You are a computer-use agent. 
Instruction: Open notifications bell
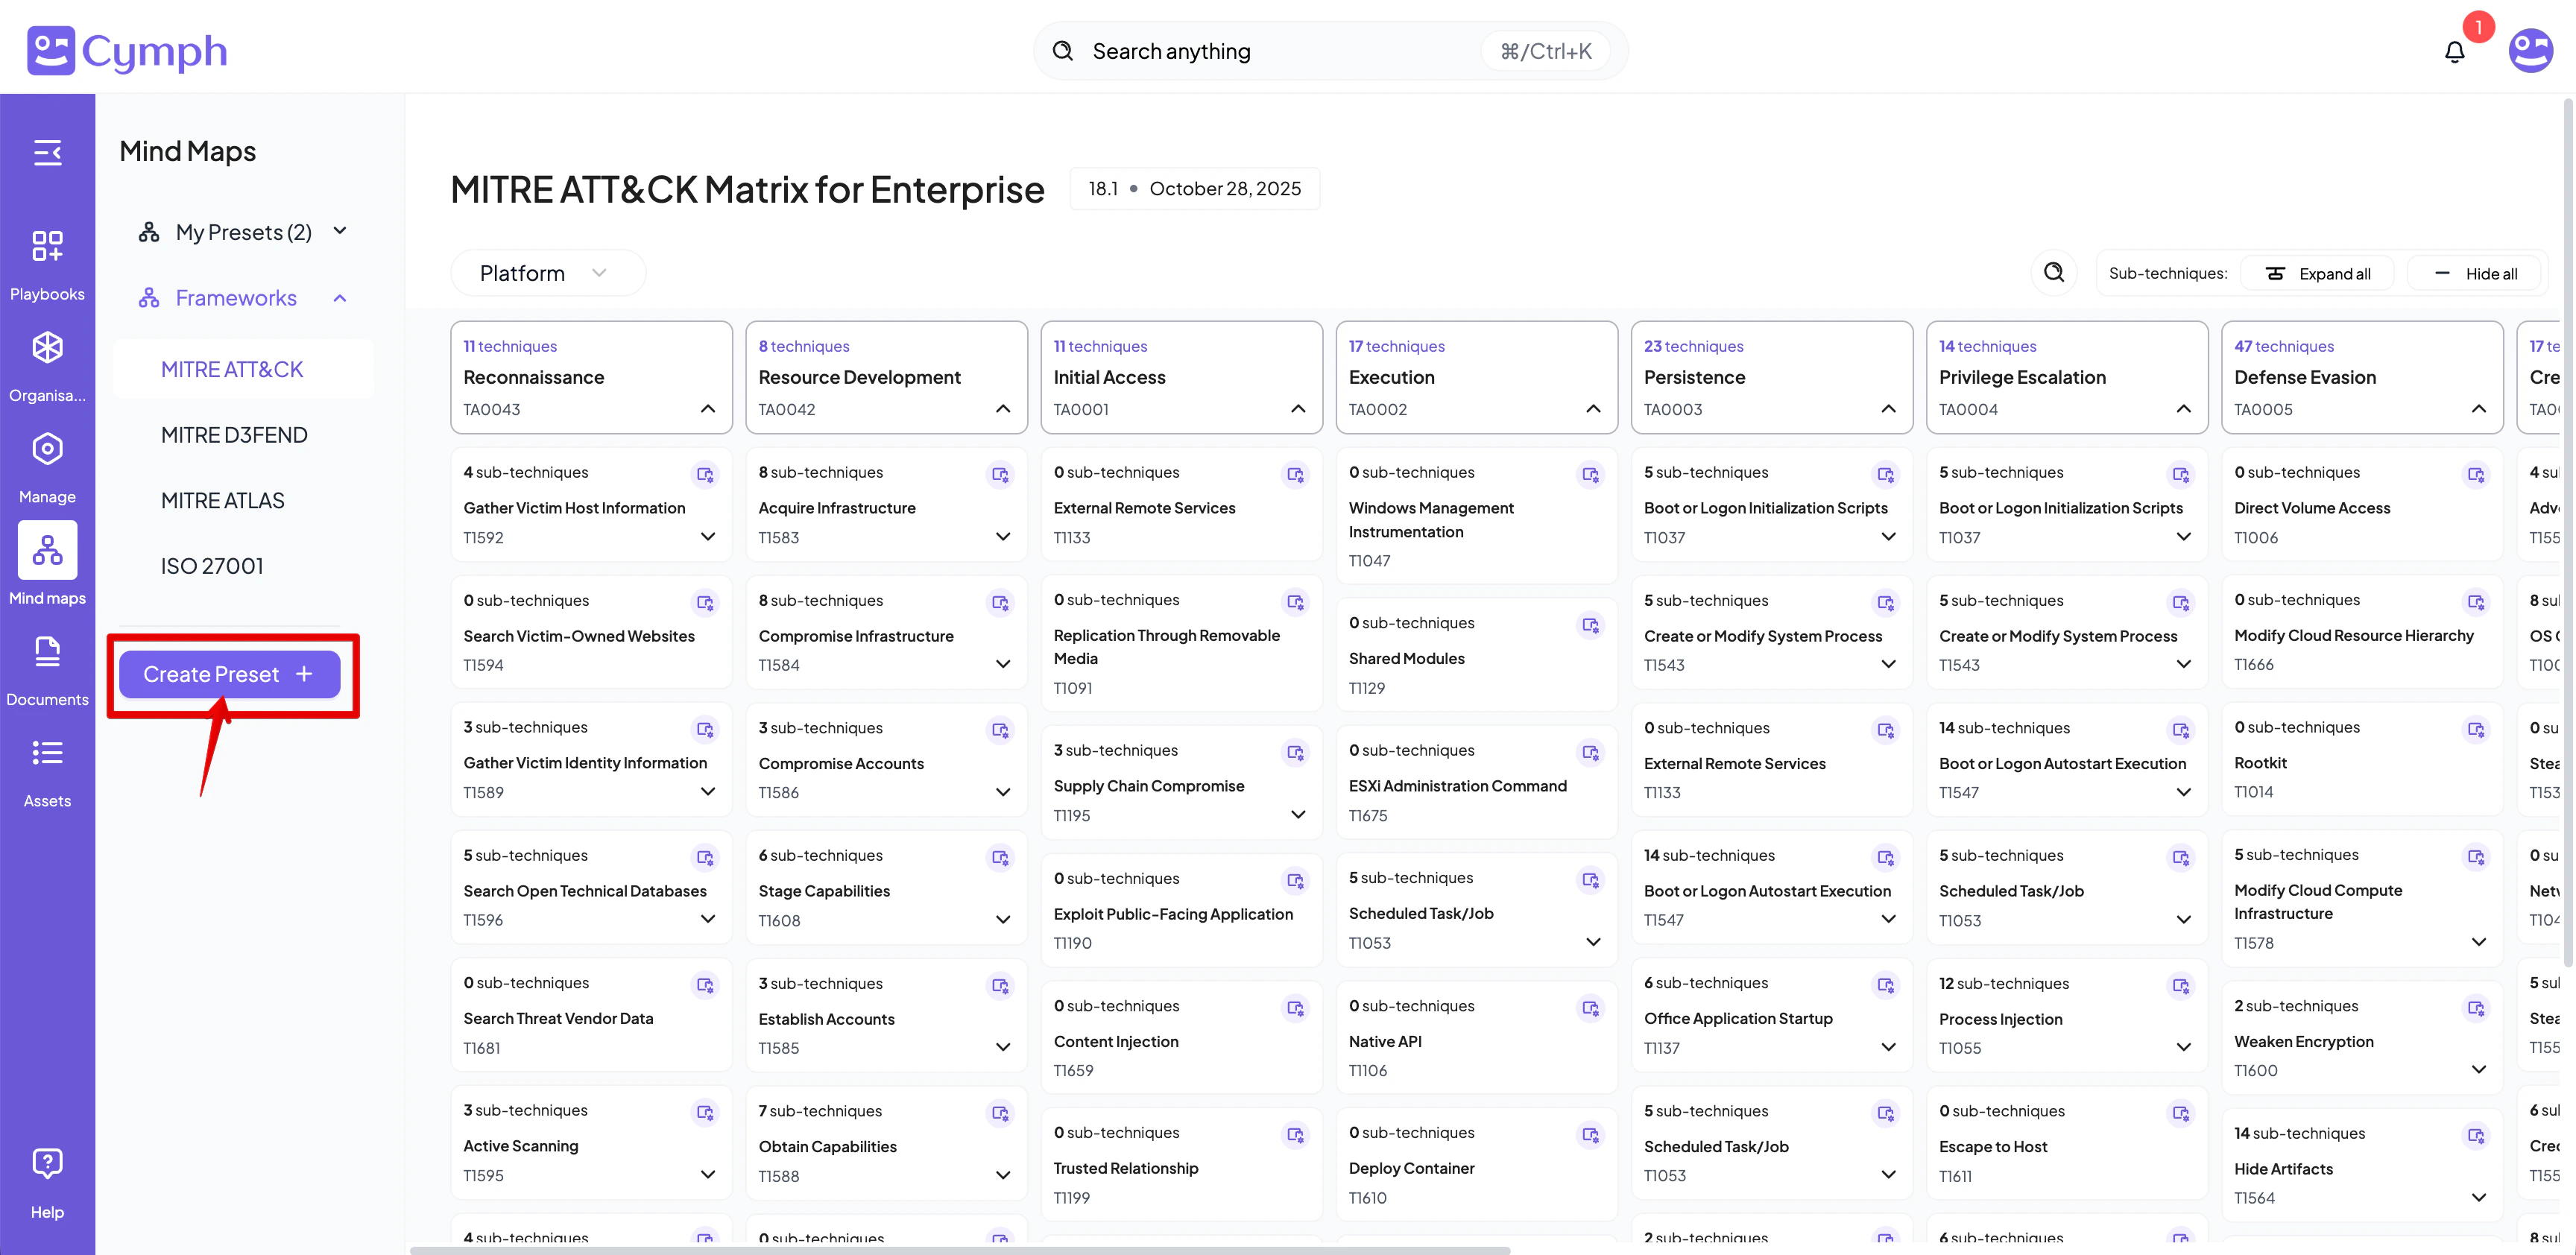2454,52
